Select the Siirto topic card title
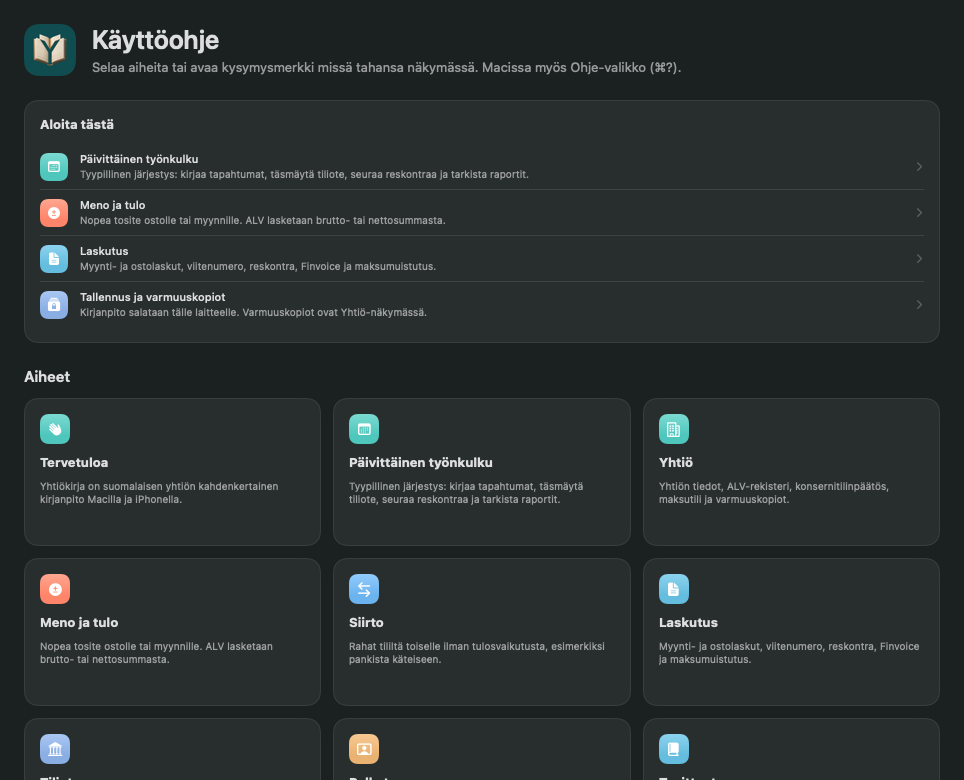The image size is (964, 780). coord(366,623)
